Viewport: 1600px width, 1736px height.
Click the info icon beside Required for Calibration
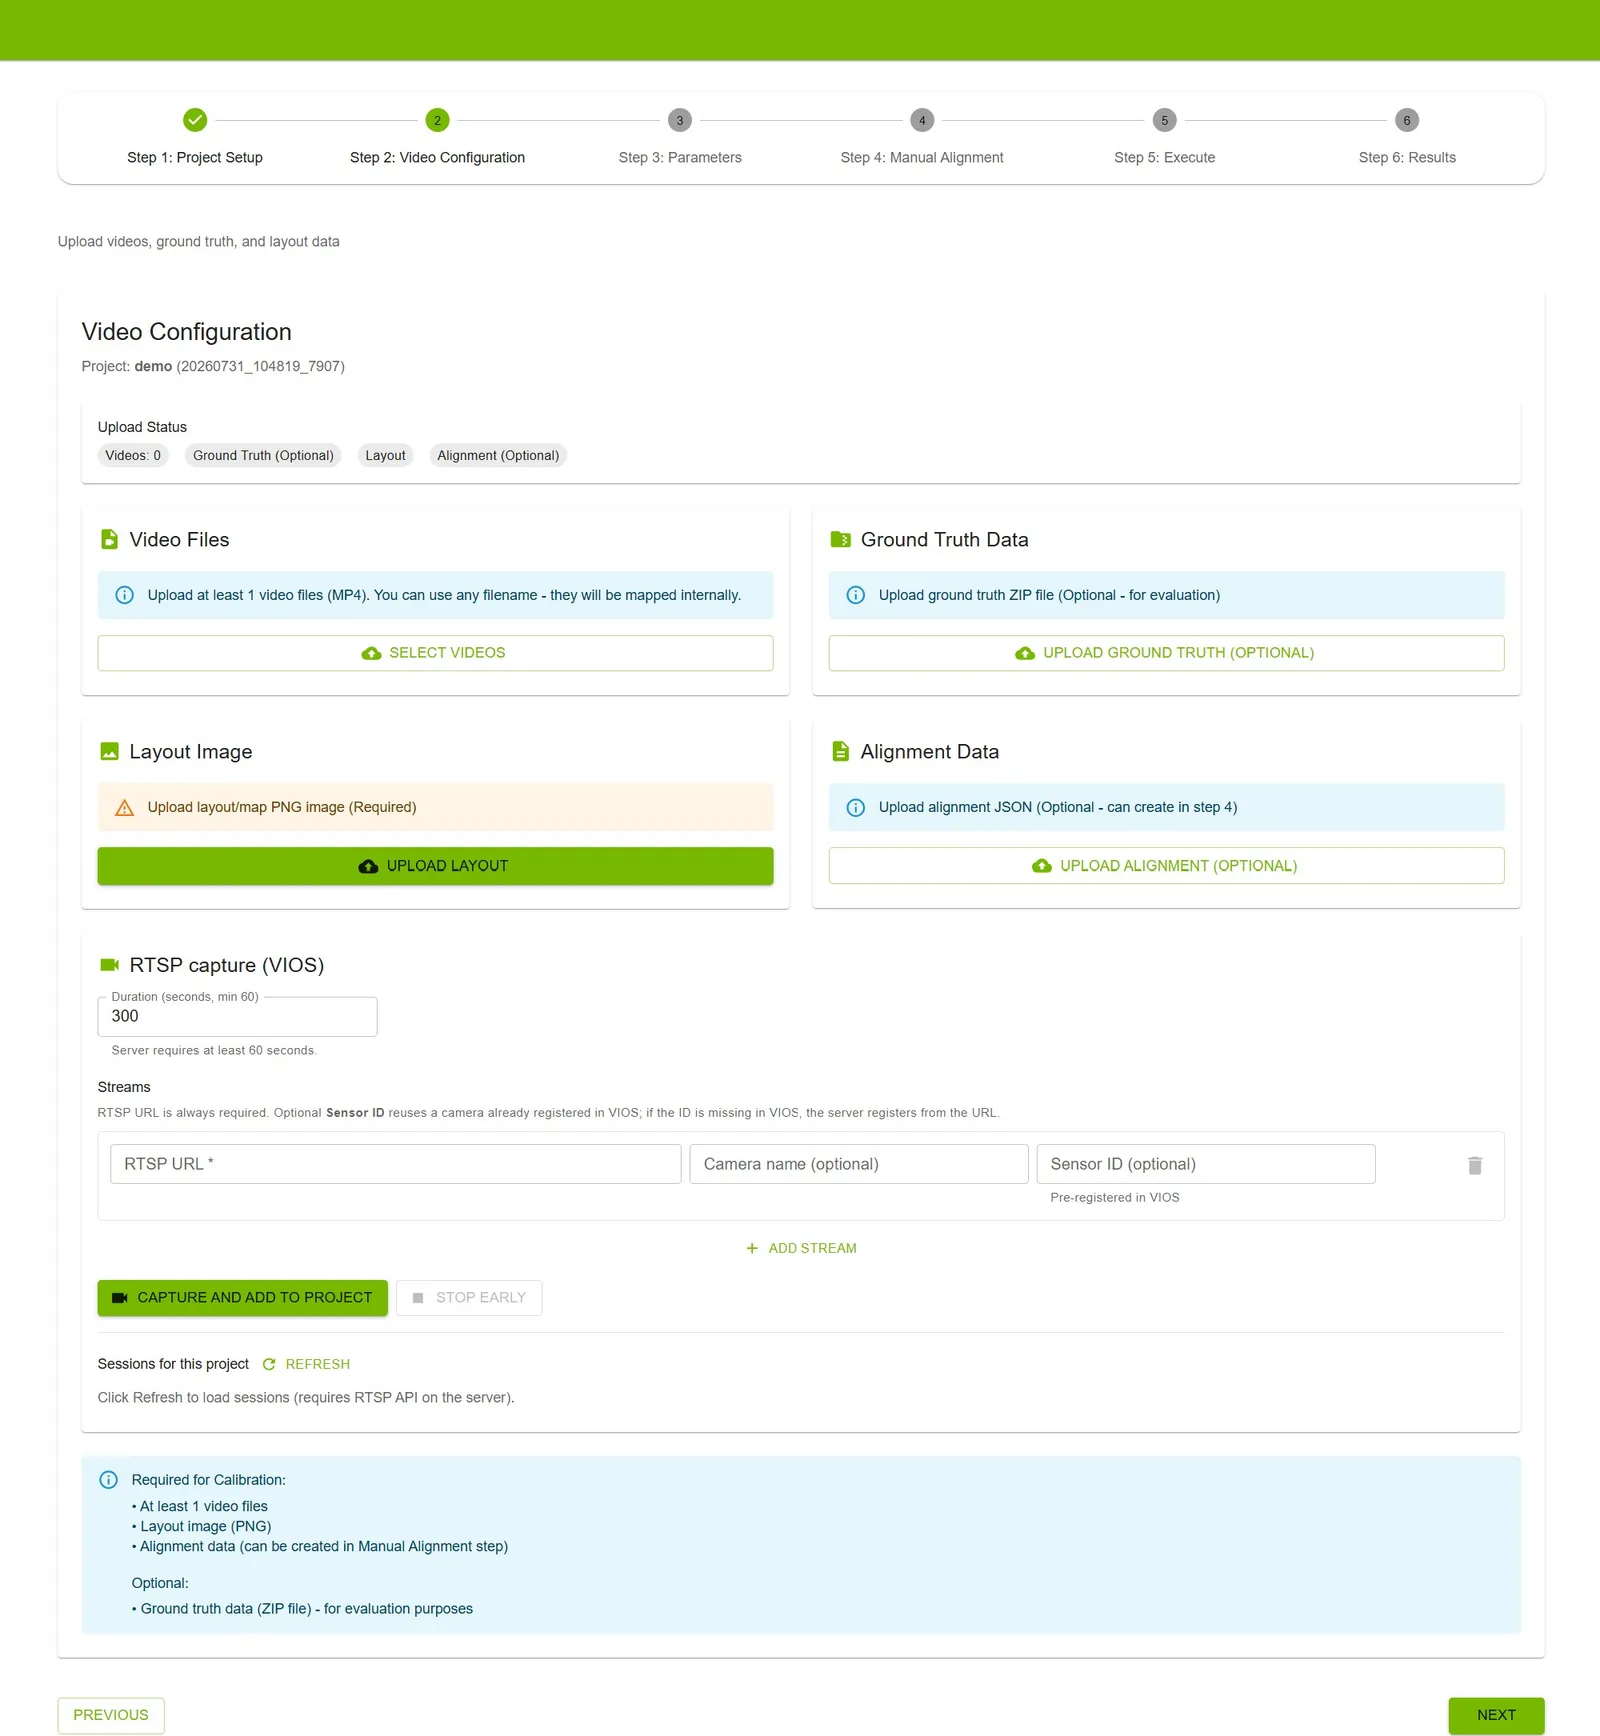click(x=109, y=1480)
